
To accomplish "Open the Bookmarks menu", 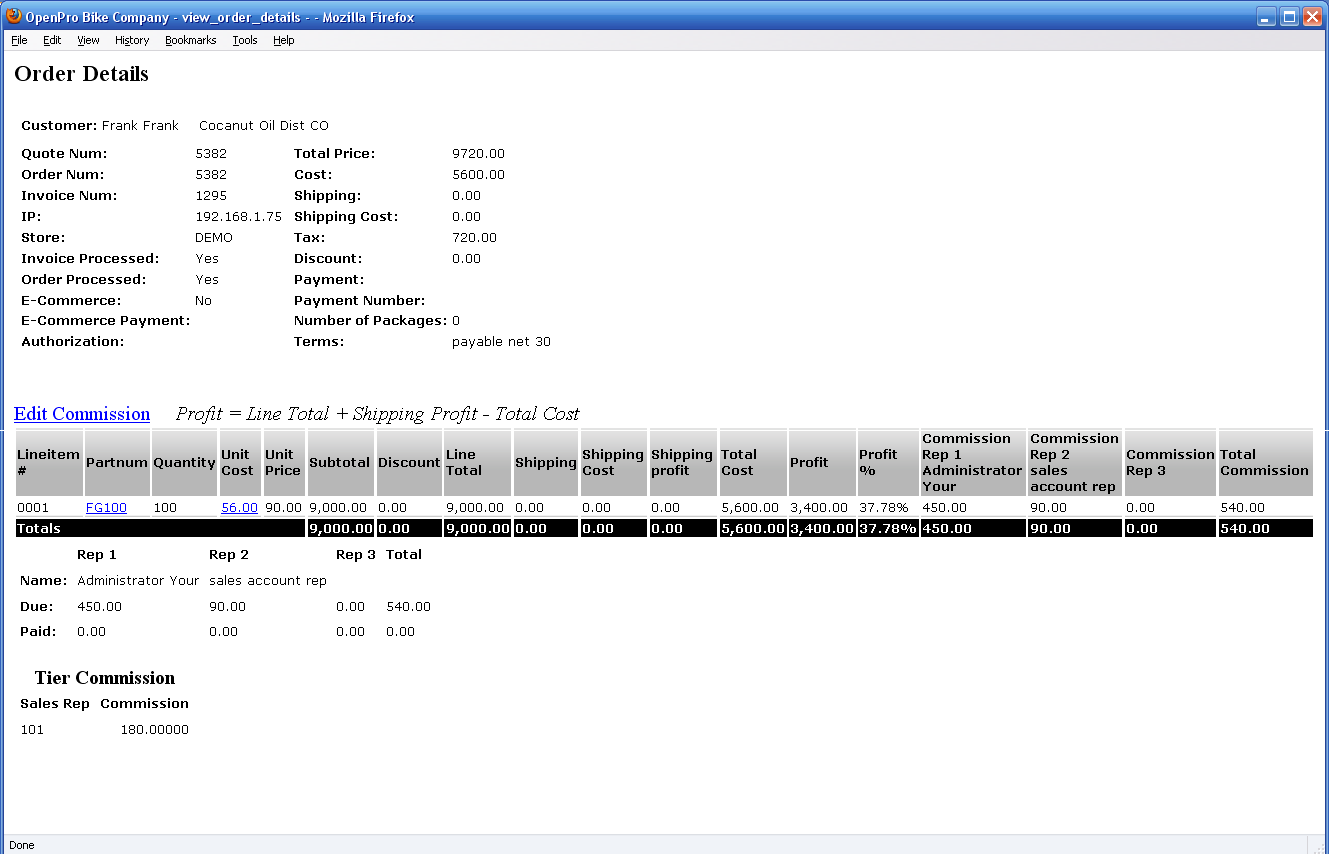I will [190, 40].
